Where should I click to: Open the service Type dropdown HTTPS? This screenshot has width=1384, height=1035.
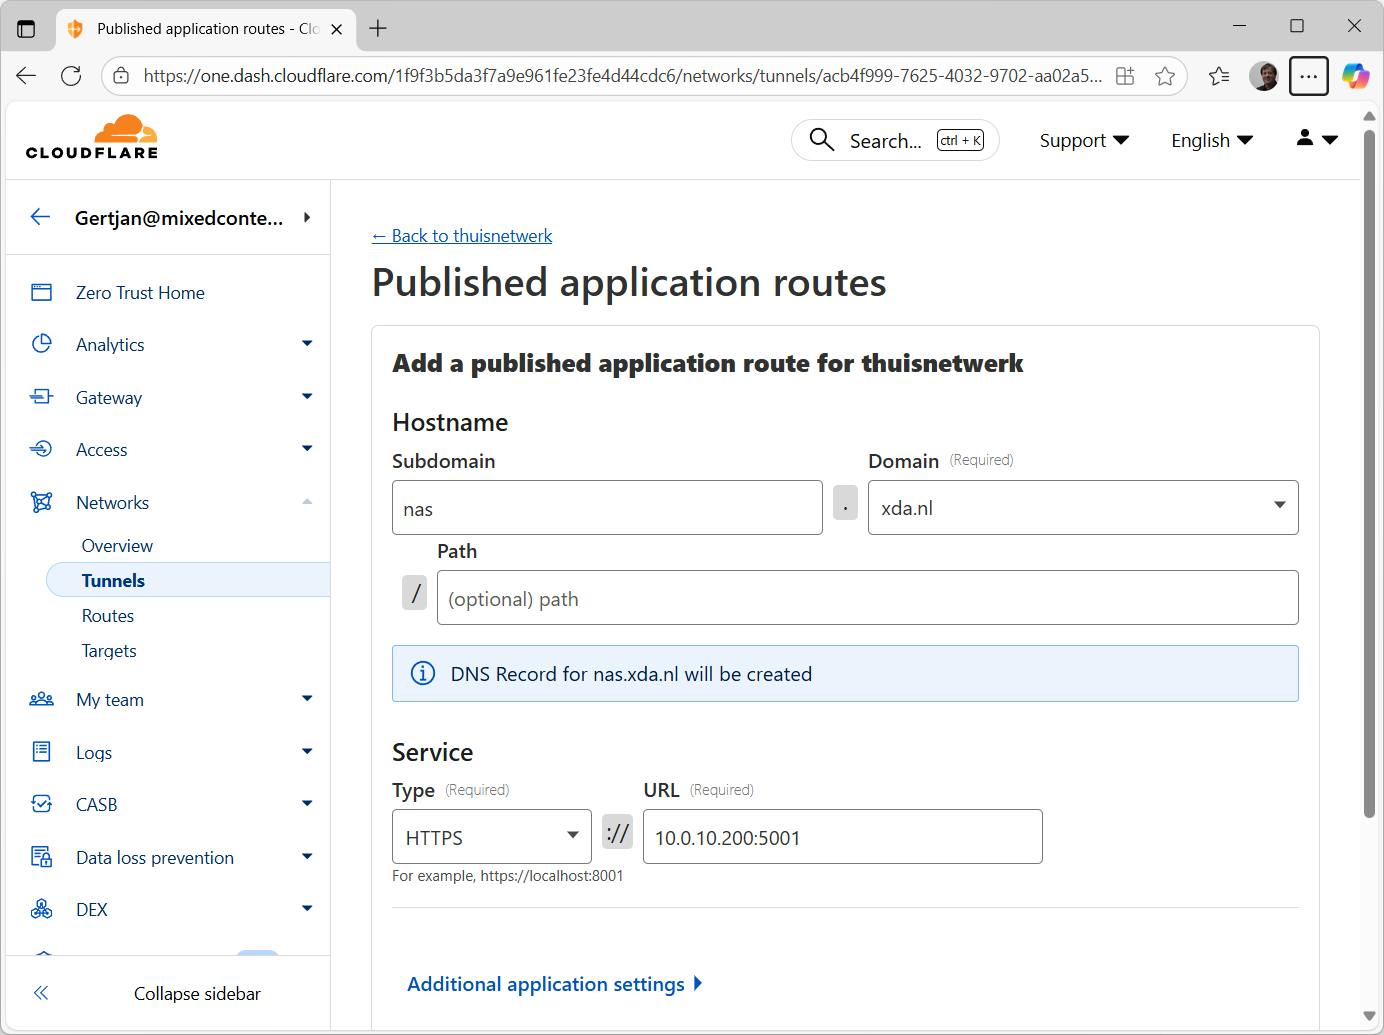tap(491, 837)
